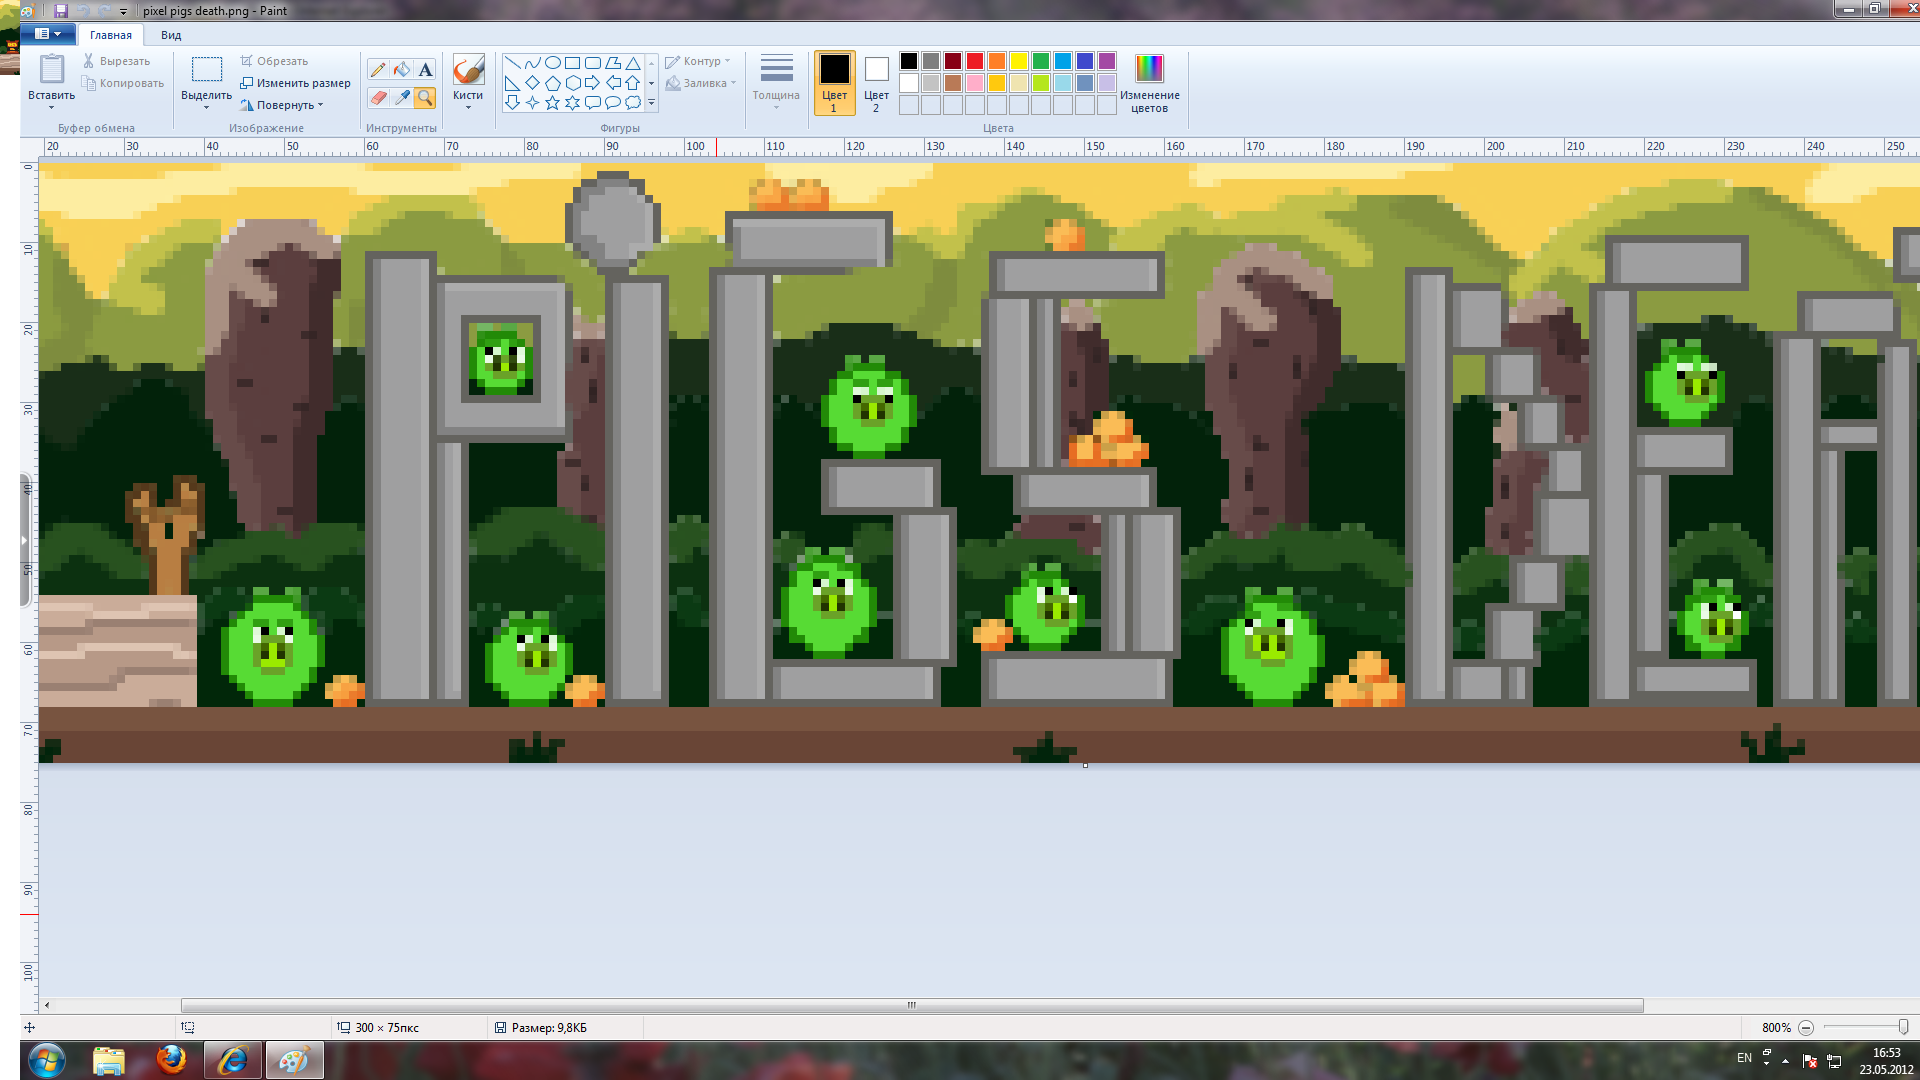Image resolution: width=1920 pixels, height=1080 pixels.
Task: Activate the Цвет 1 color selector
Action: (x=834, y=82)
